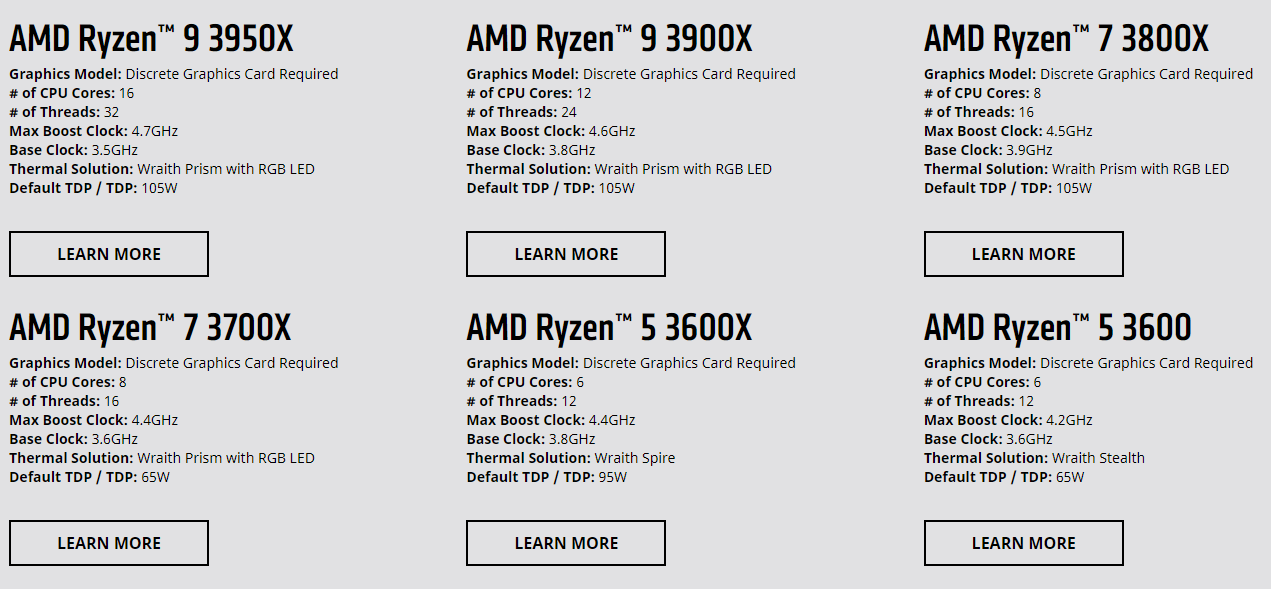Open Learn More for Ryzen 7 3800X
Viewport: 1271px width, 589px height.
(x=1023, y=254)
